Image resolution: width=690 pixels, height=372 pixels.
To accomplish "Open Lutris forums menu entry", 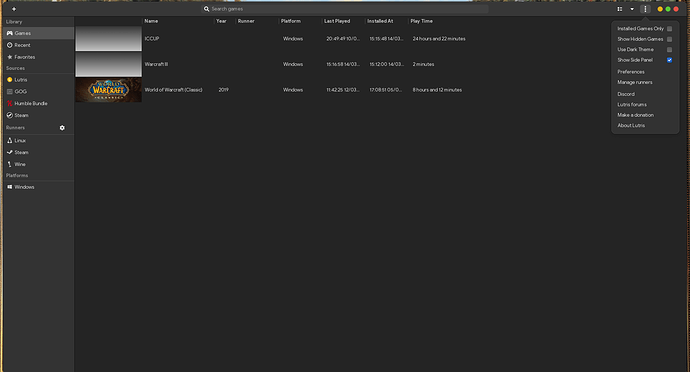I will point(632,105).
